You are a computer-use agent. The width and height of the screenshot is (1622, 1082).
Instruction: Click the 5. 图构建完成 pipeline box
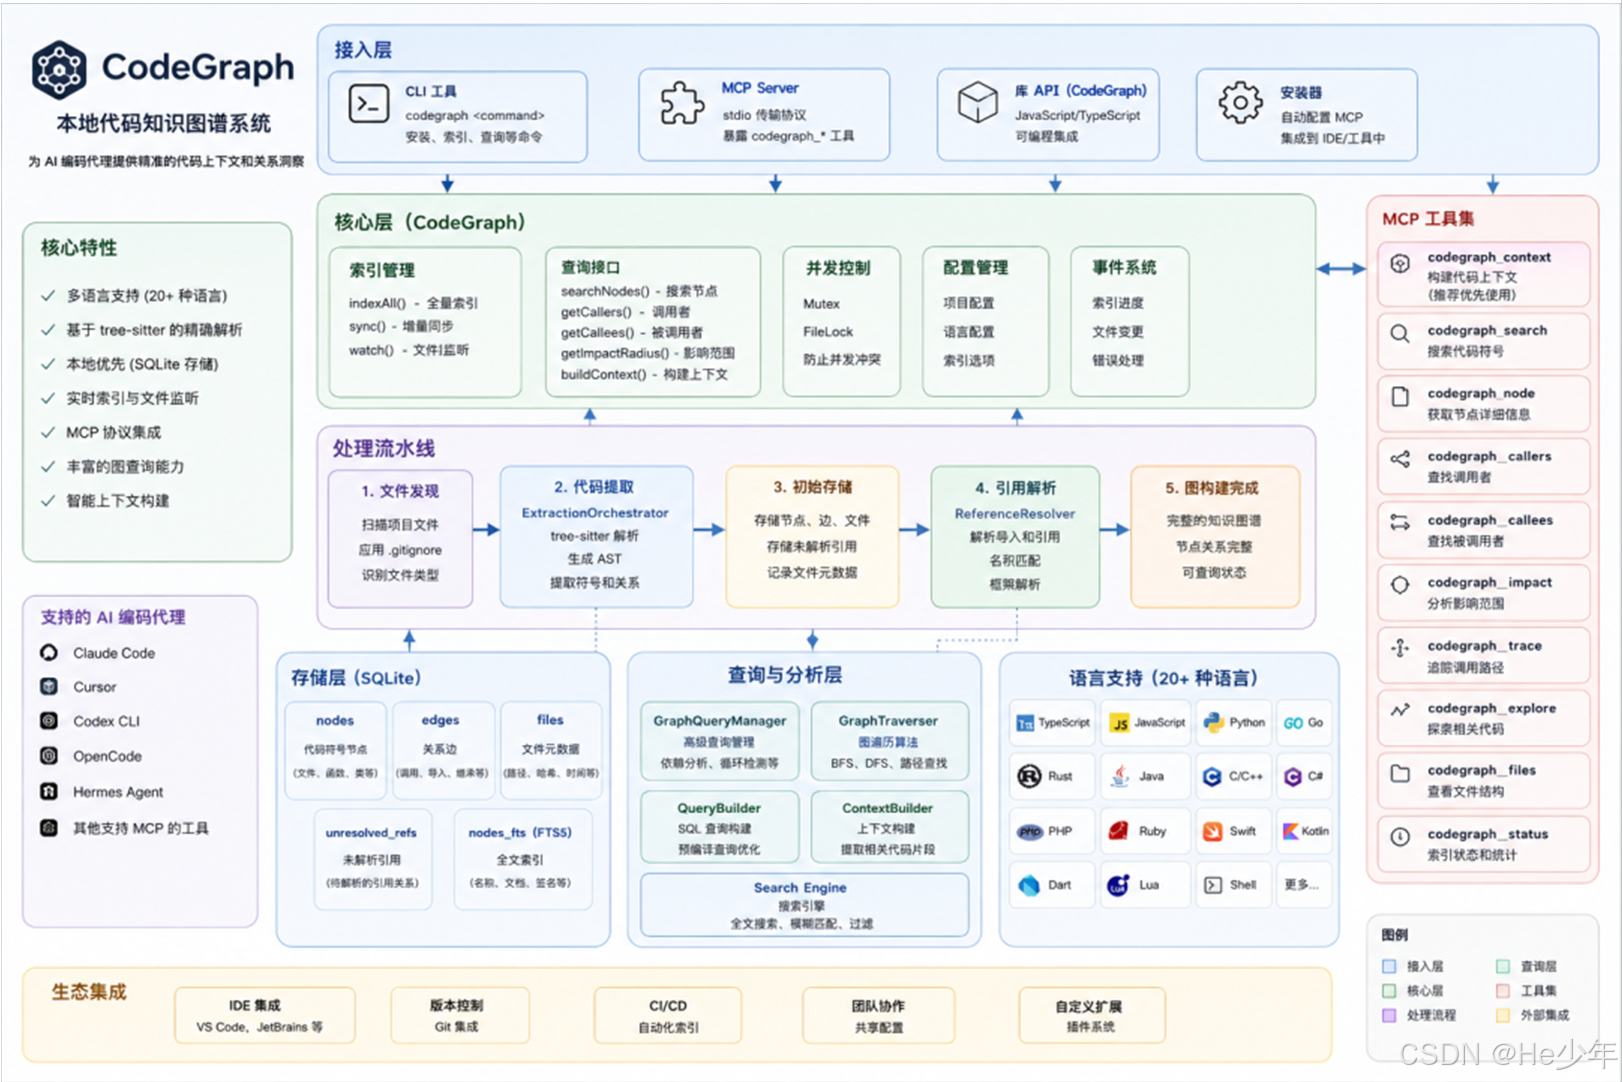(x=1215, y=536)
